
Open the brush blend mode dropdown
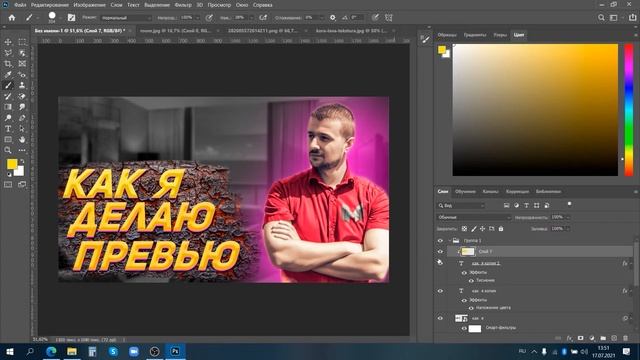coord(126,18)
